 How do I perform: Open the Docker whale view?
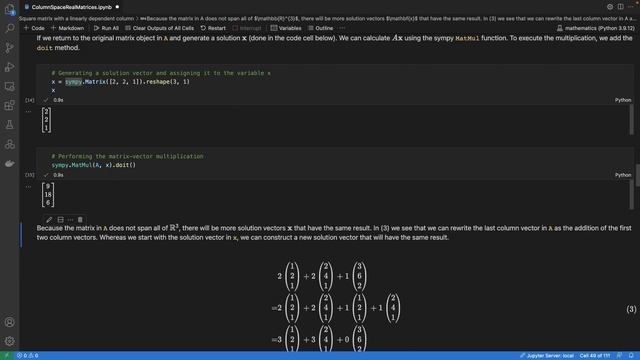point(9,163)
